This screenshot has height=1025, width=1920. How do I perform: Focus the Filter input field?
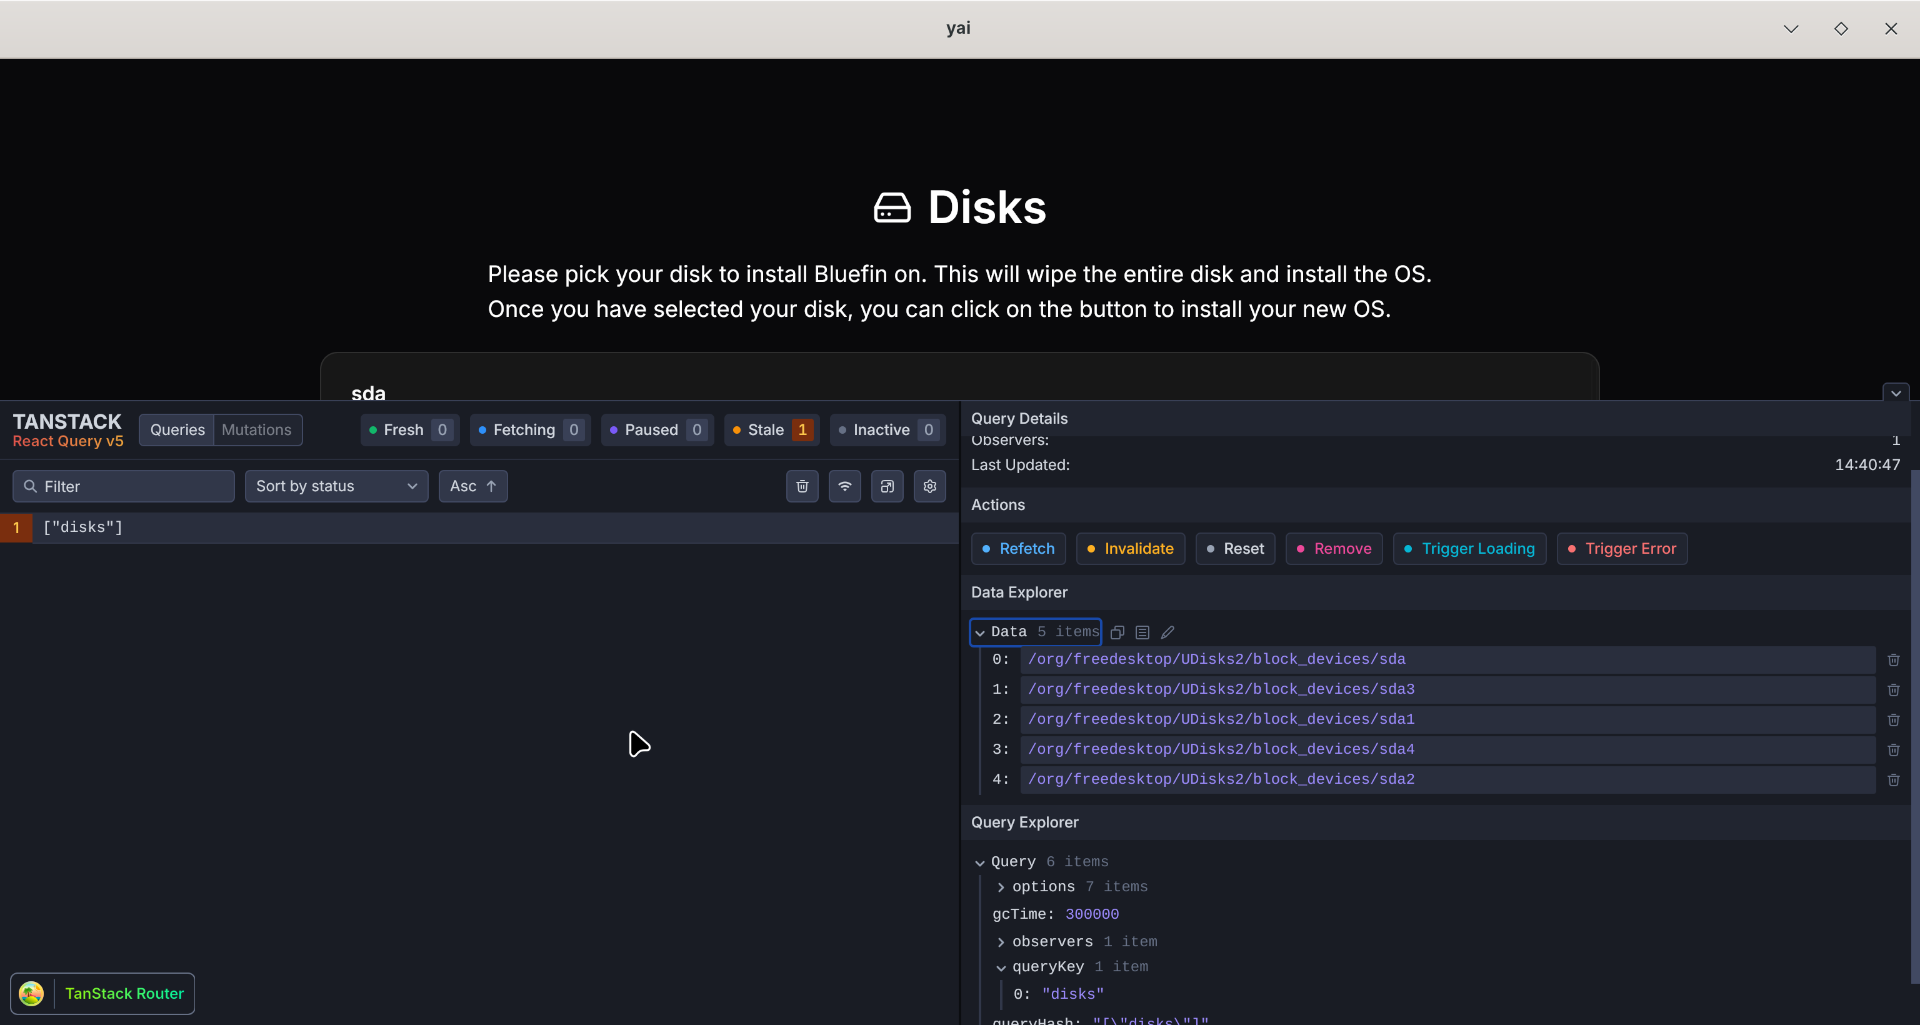click(x=124, y=486)
